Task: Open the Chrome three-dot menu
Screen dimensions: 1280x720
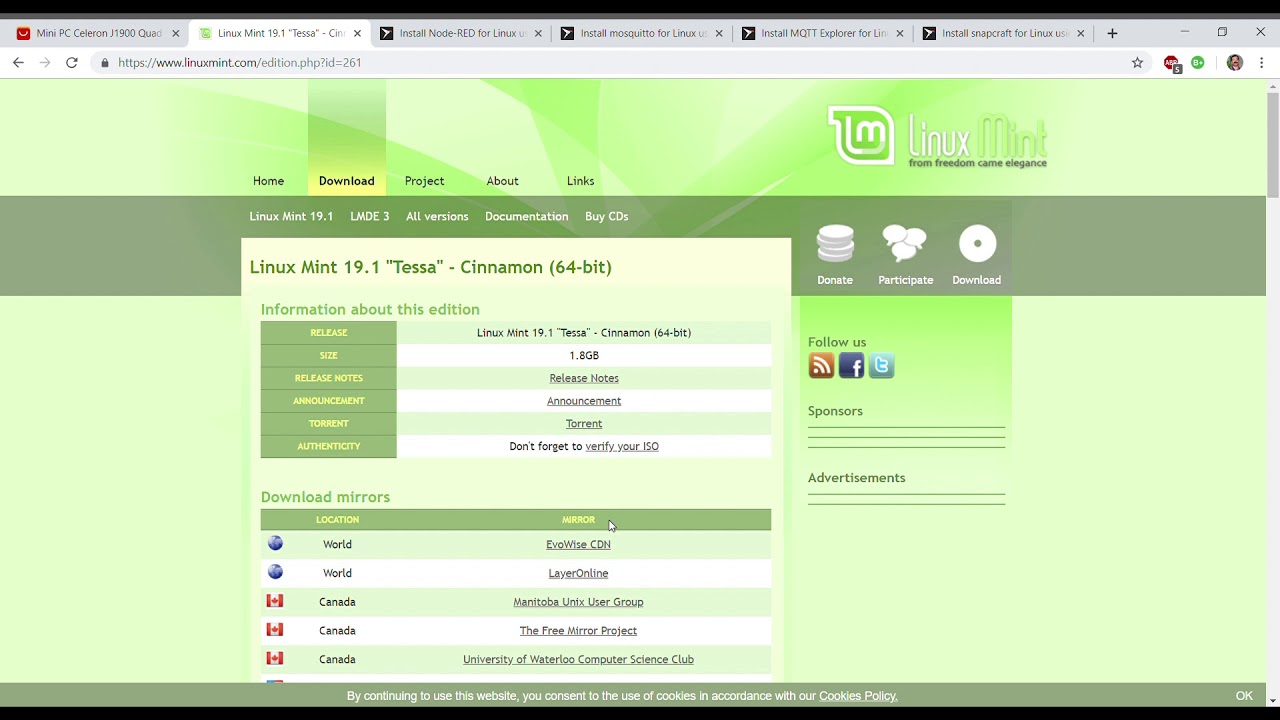Action: tap(1262, 62)
